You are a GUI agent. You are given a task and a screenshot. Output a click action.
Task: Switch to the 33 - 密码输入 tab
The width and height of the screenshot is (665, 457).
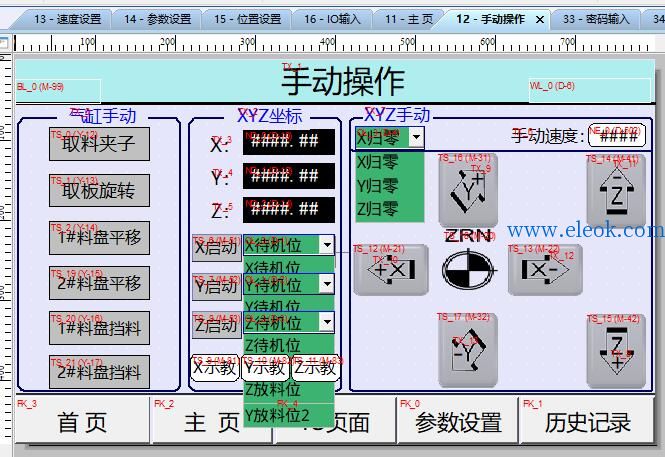[596, 19]
